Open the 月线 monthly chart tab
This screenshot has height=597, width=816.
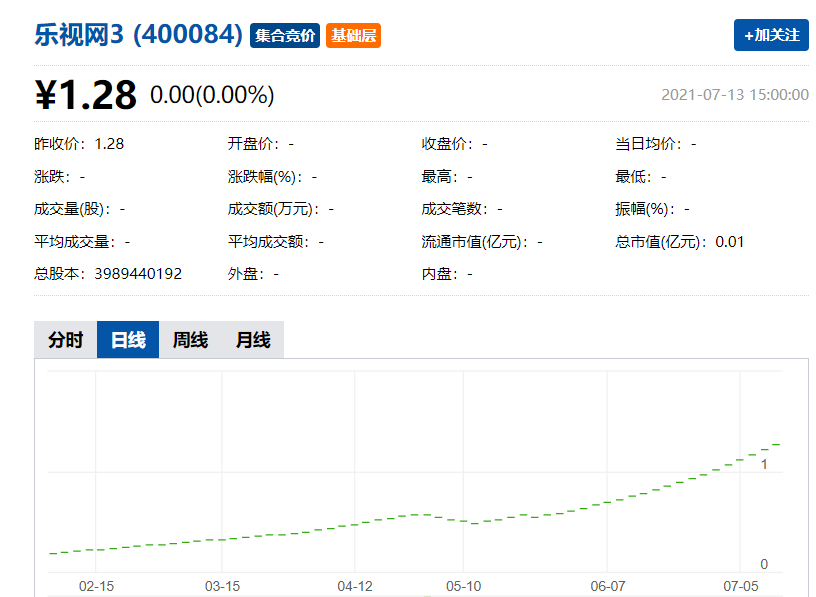click(253, 340)
